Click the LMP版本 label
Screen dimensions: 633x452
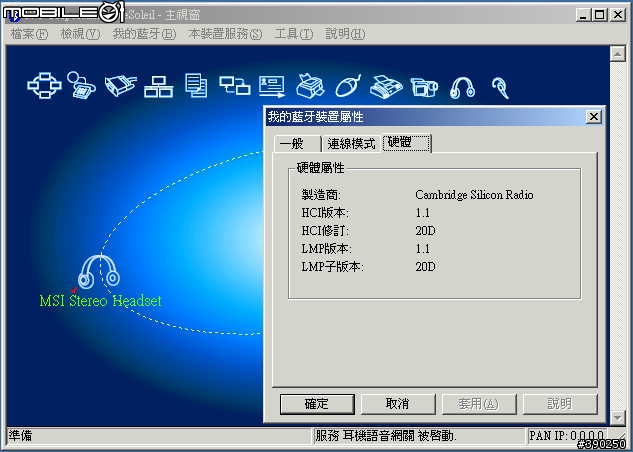click(327, 249)
